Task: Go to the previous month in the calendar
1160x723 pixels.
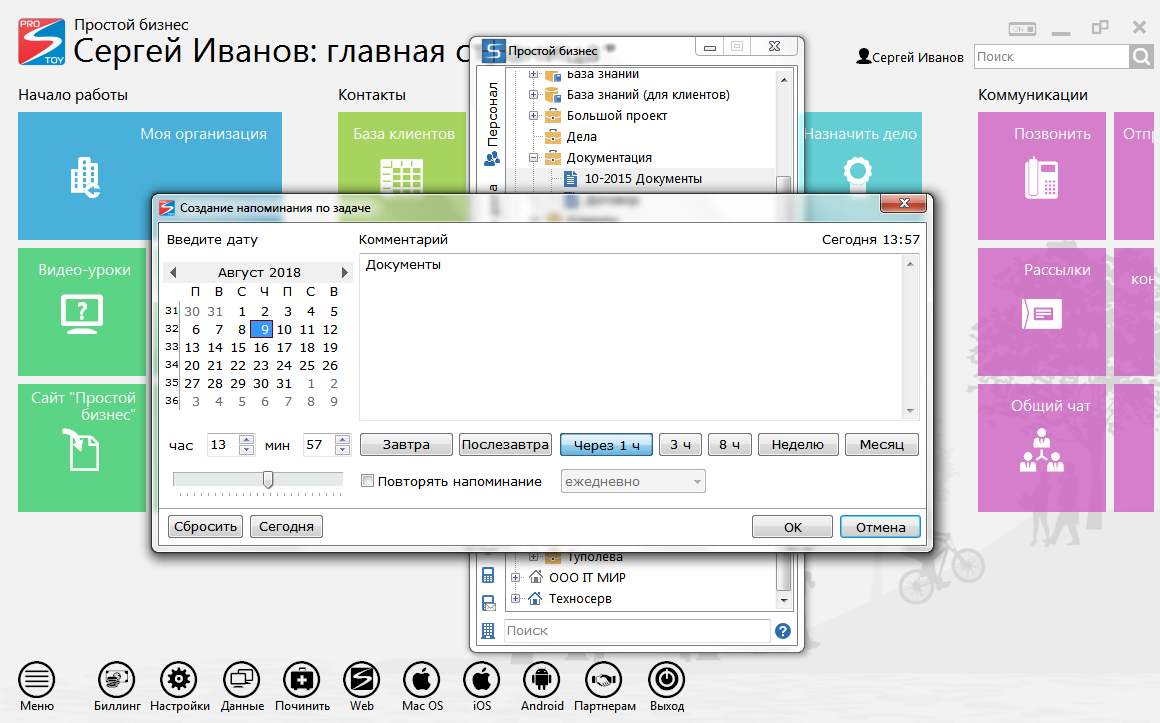Action: click(x=173, y=272)
